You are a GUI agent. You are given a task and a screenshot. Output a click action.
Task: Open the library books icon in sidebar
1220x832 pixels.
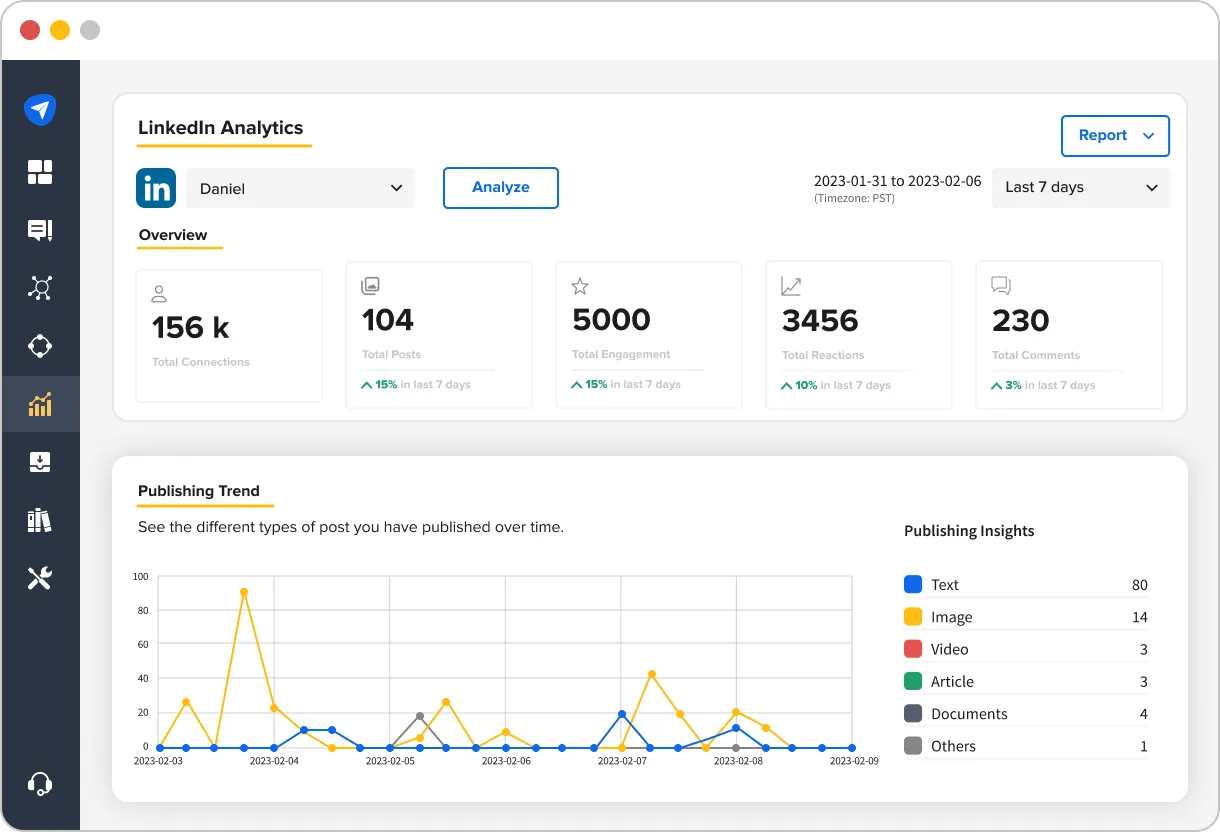(x=40, y=519)
